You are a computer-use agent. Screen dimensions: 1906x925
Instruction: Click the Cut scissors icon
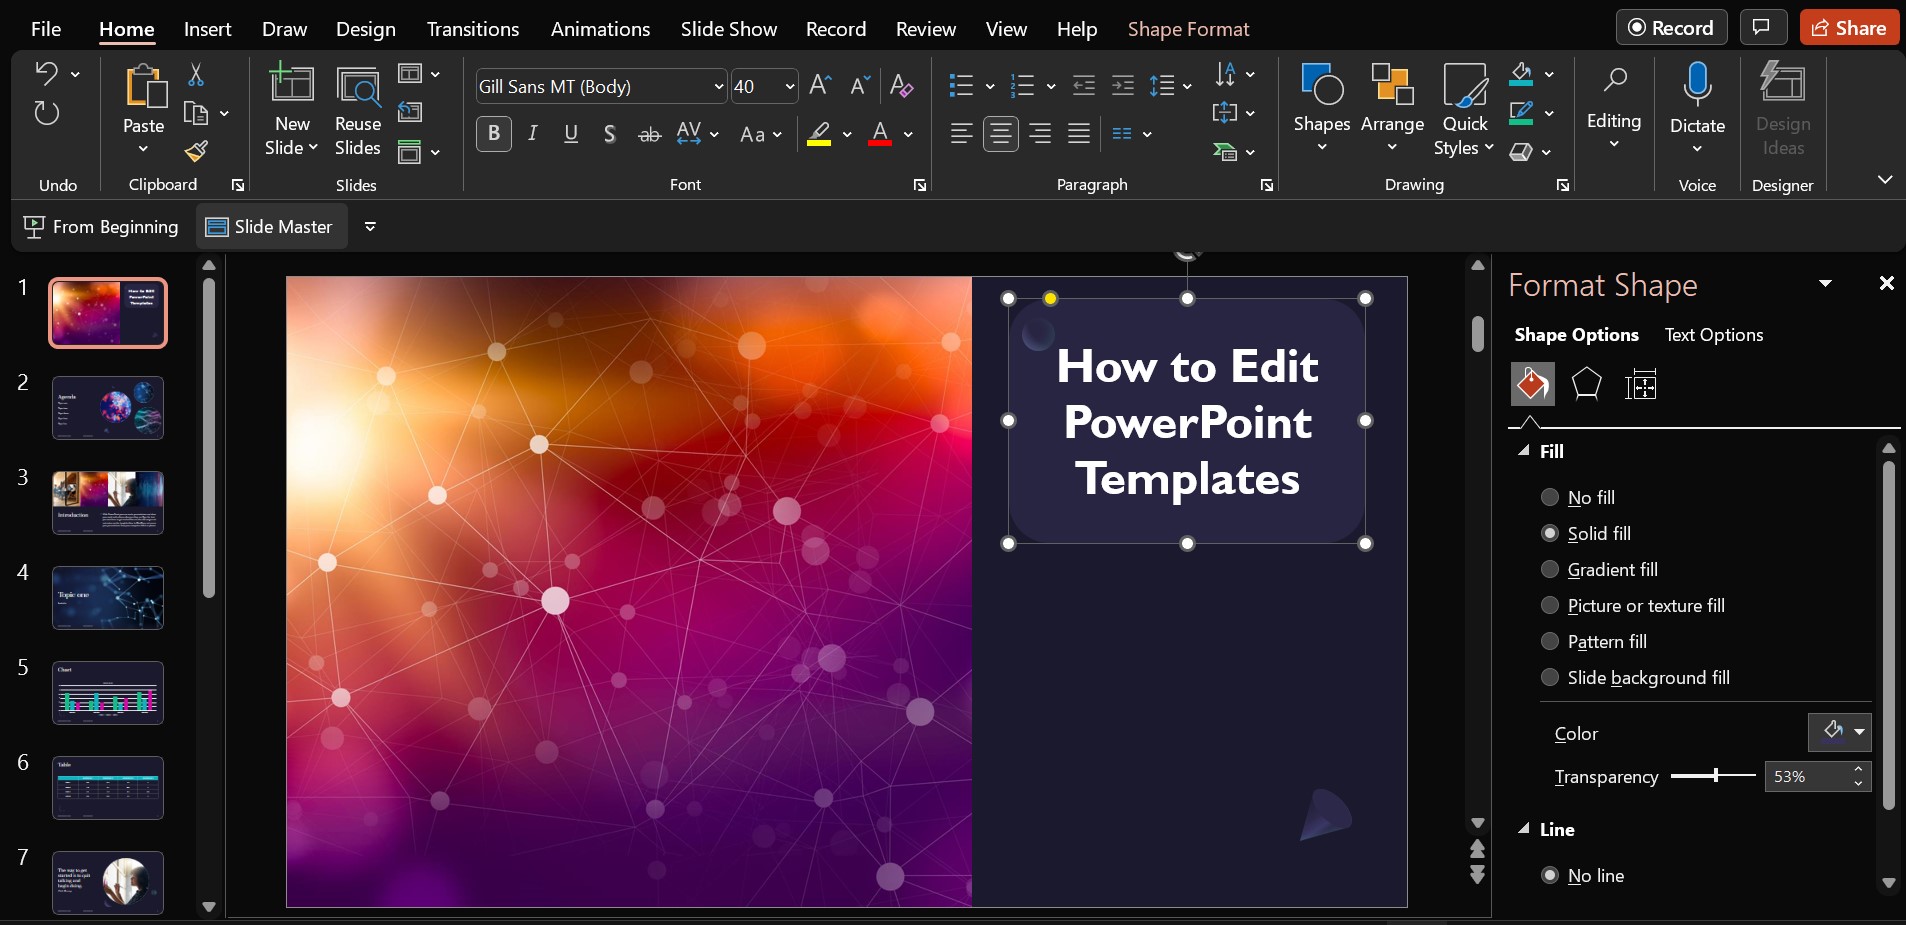click(196, 74)
